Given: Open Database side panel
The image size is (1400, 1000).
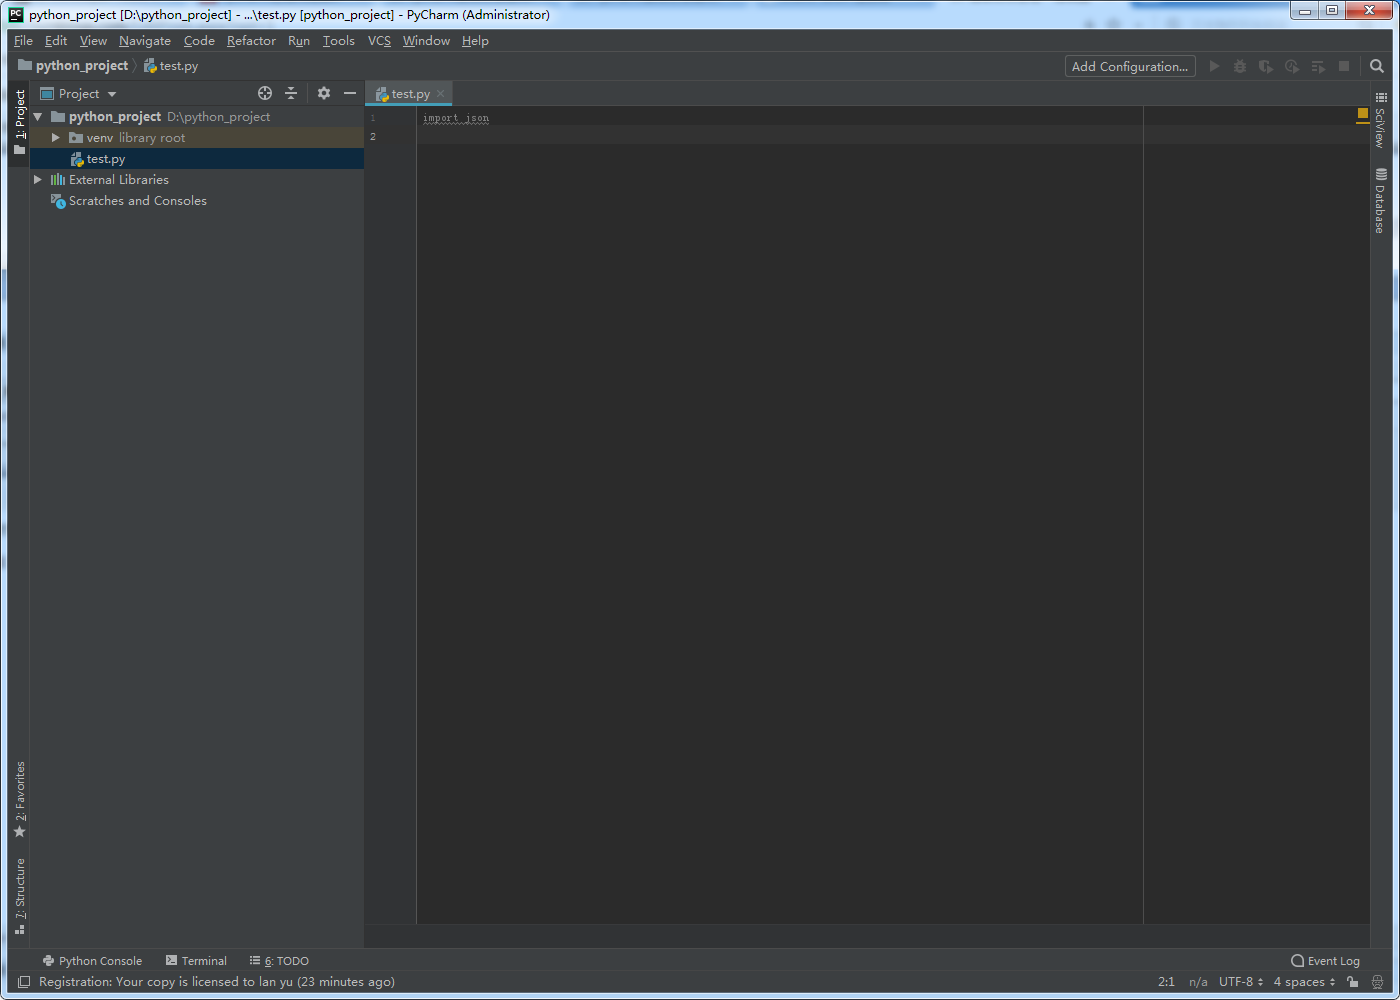Looking at the screenshot, I should pos(1381,201).
